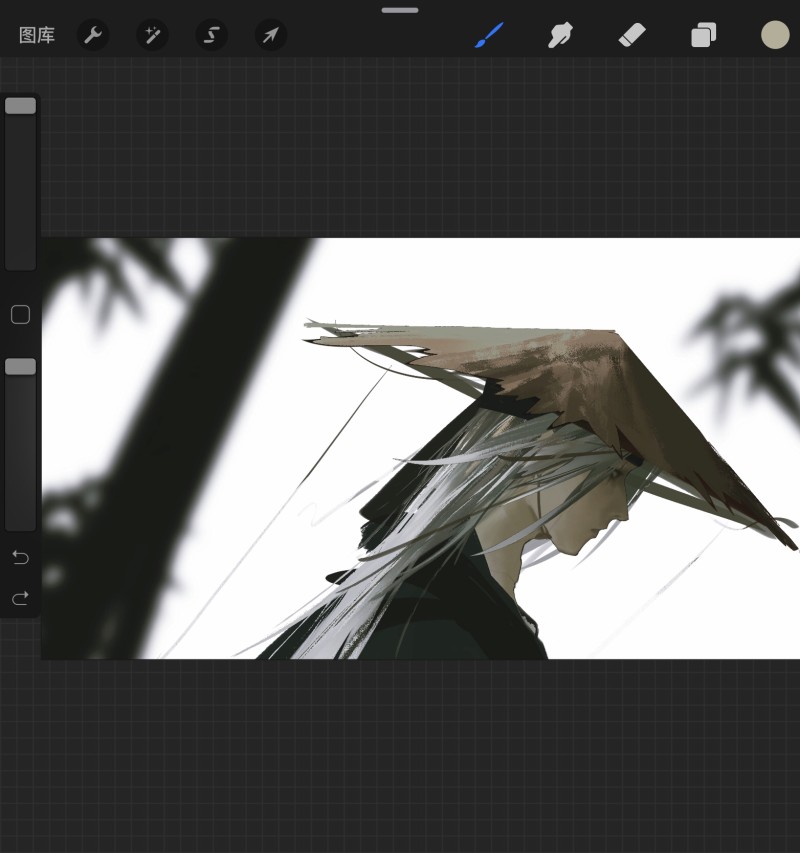
Task: Select the Eraser tool
Action: point(632,35)
